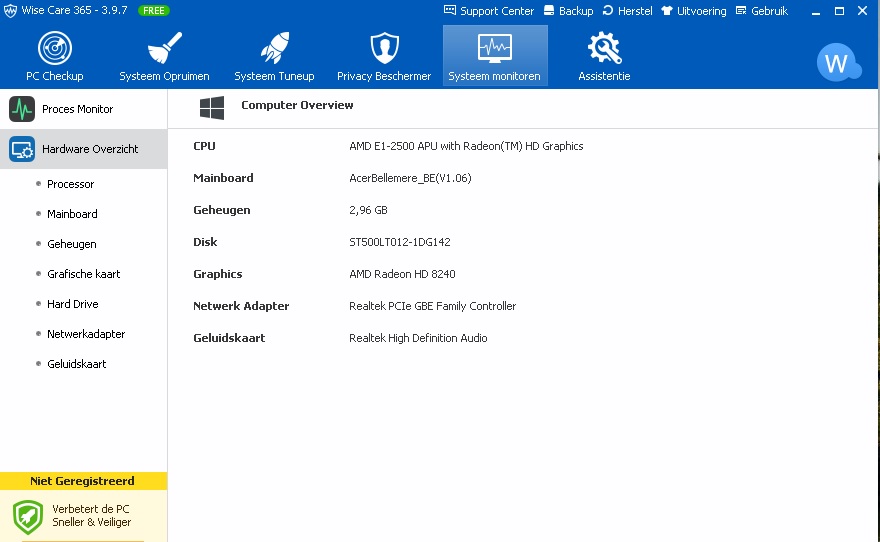Click the green FREE badge
This screenshot has height=542, width=880.
pos(153,11)
